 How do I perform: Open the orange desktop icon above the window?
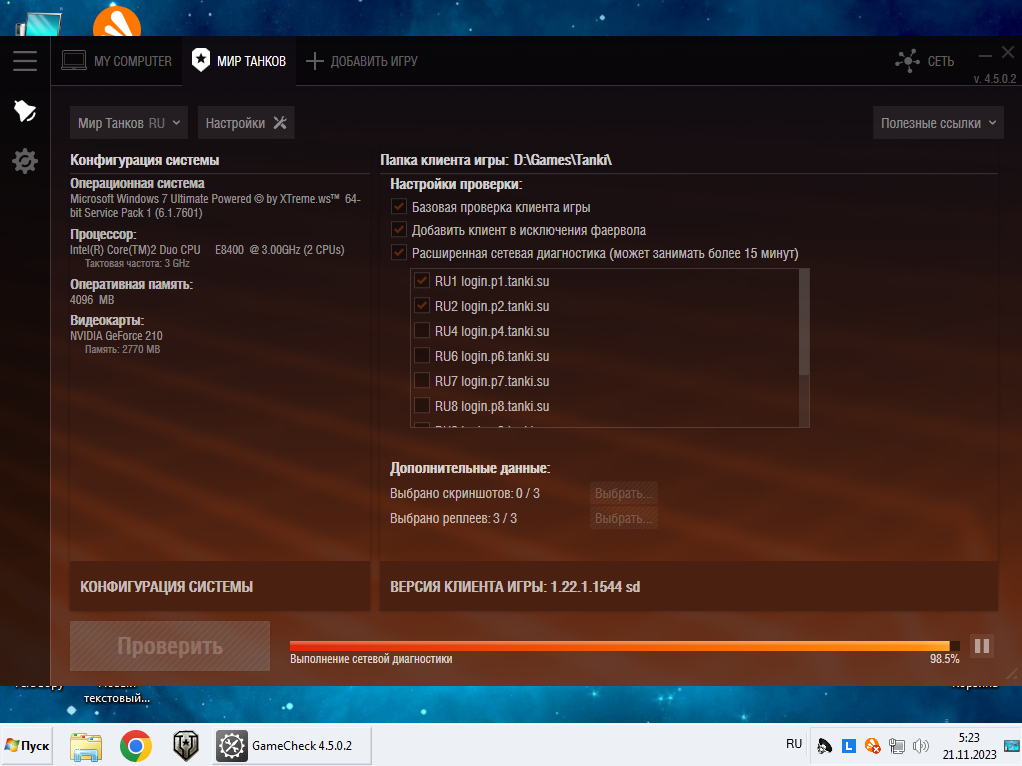click(x=117, y=21)
